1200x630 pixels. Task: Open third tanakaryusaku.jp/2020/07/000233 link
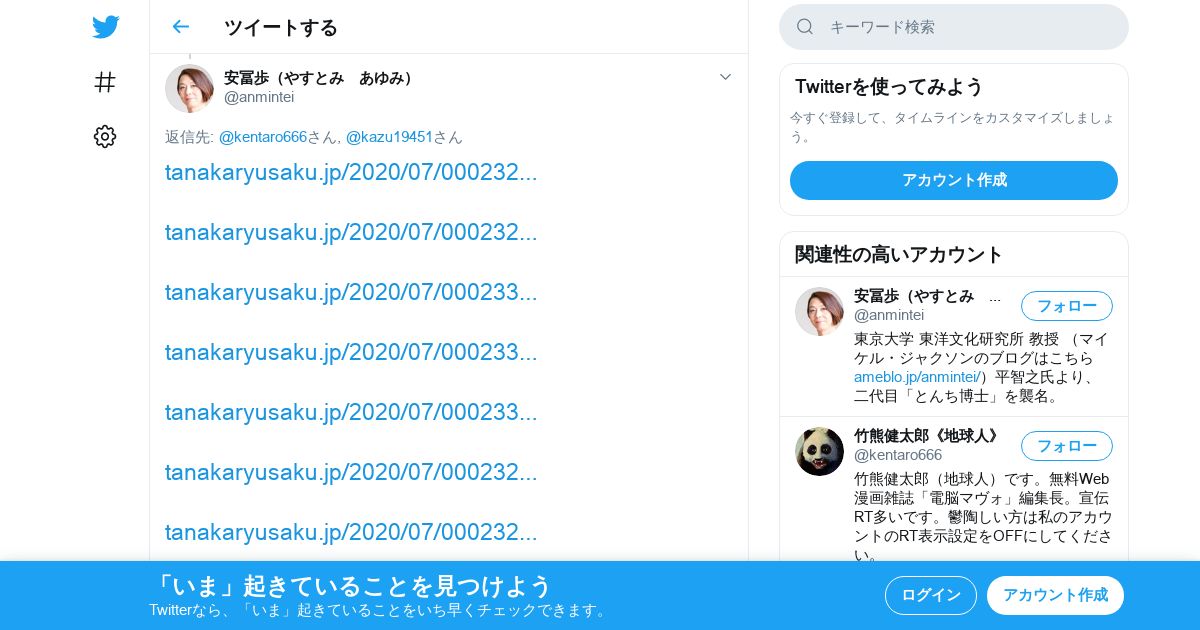(351, 412)
